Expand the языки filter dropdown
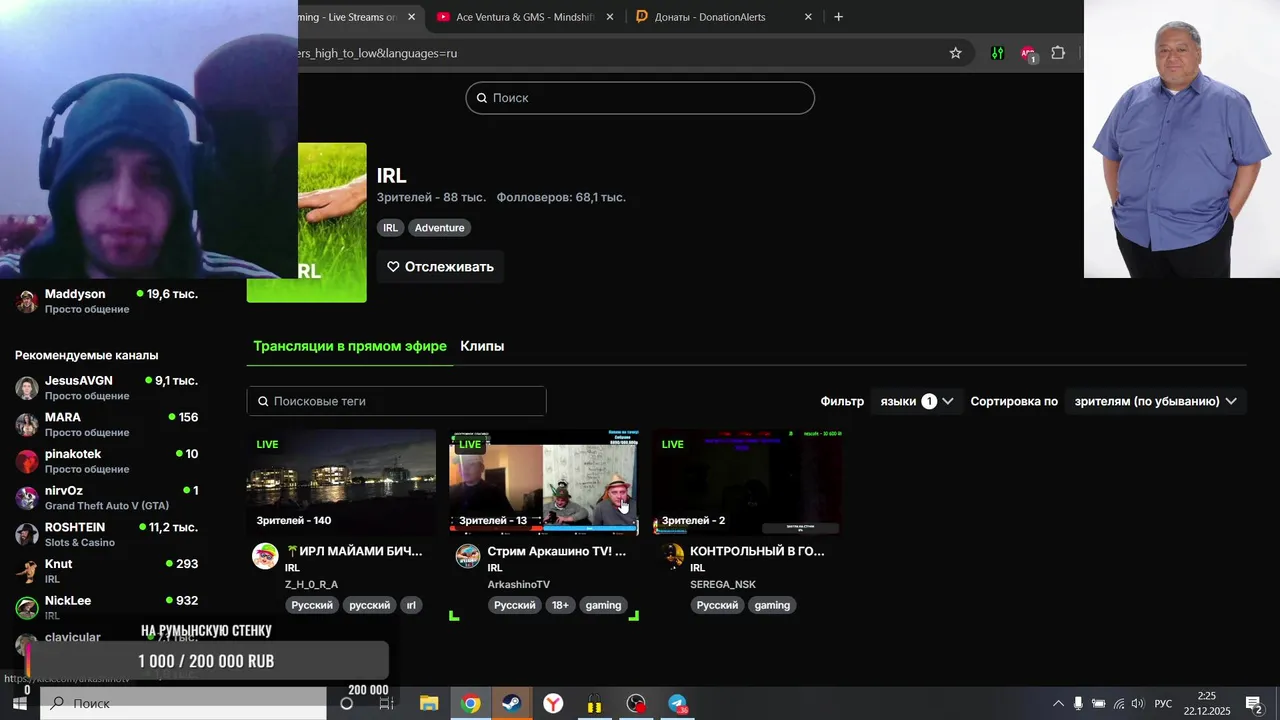1280x720 pixels. [x=917, y=401]
